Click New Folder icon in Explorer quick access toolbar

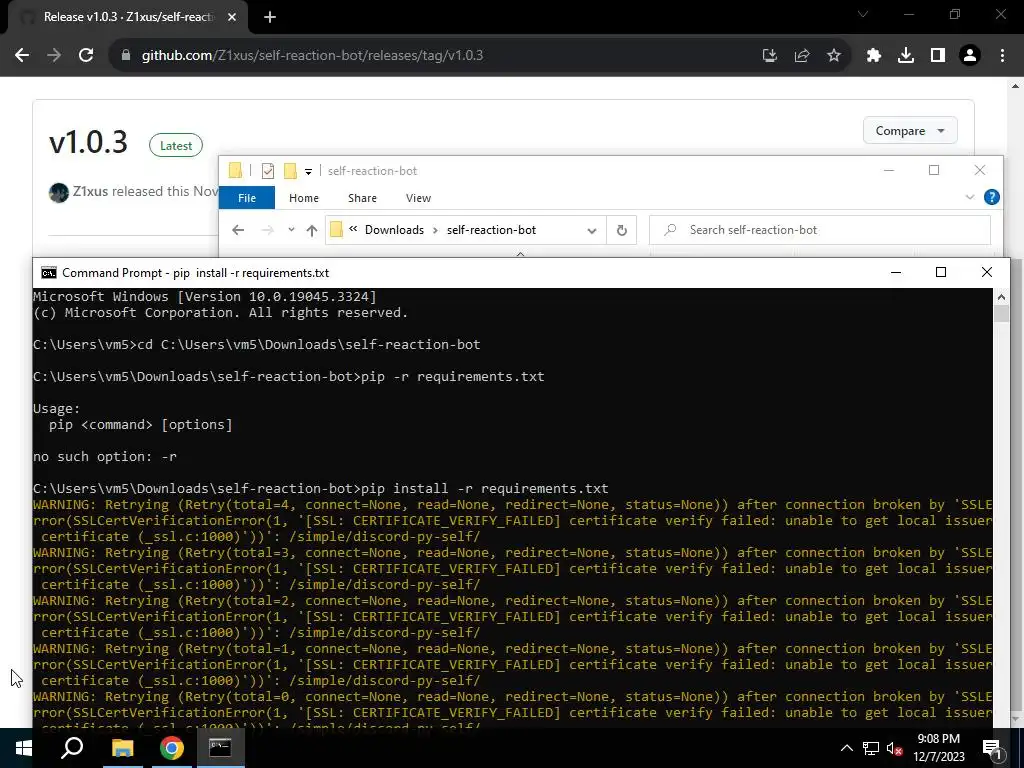(290, 171)
